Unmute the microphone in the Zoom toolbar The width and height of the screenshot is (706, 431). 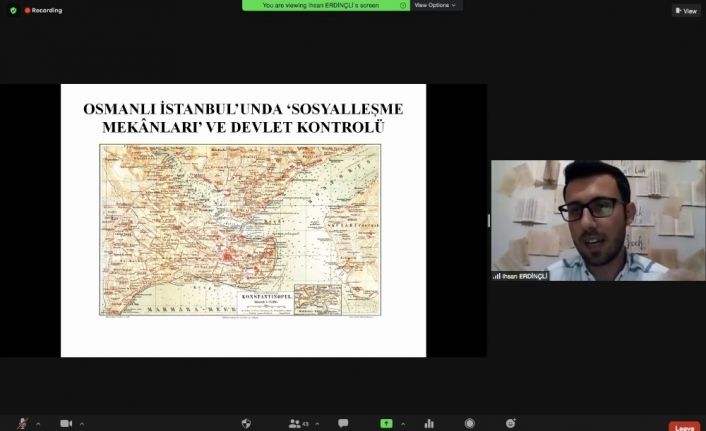tap(23, 423)
